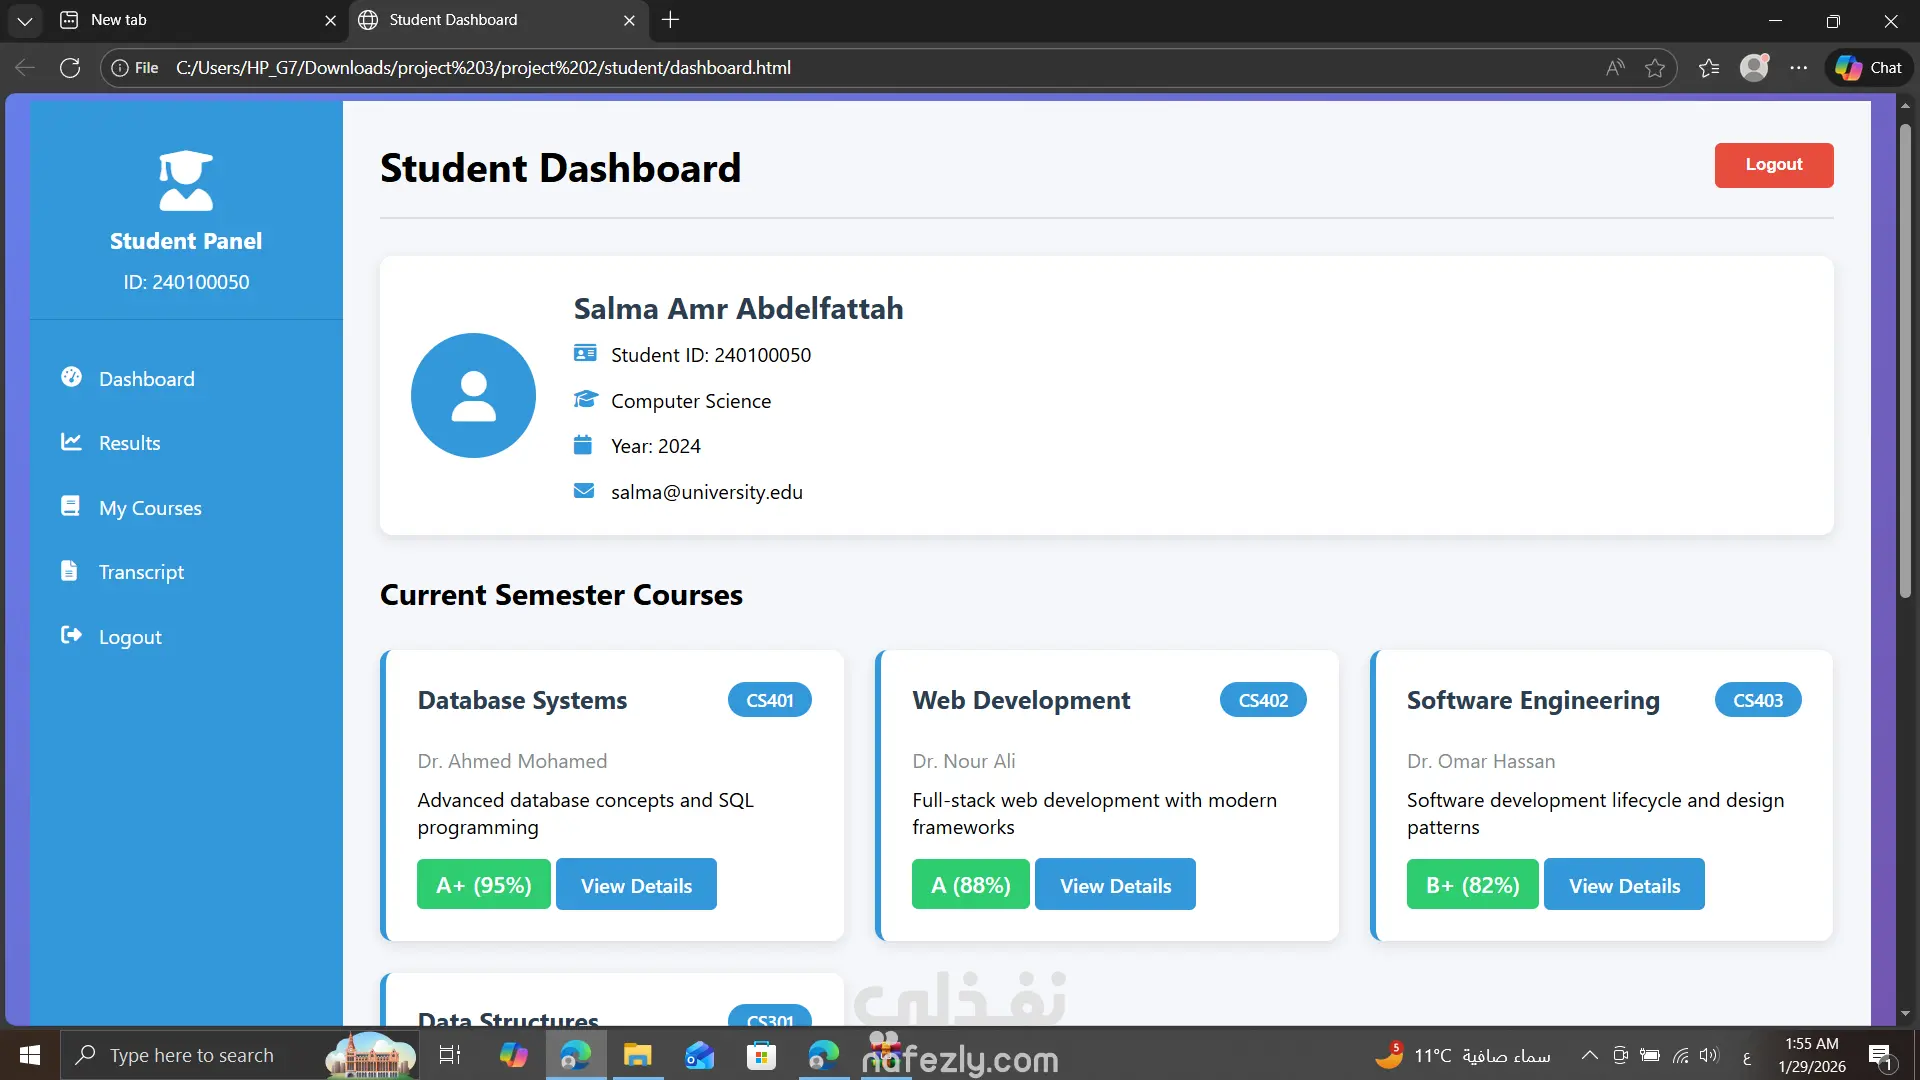Refresh the page using browser reload icon

coord(70,68)
